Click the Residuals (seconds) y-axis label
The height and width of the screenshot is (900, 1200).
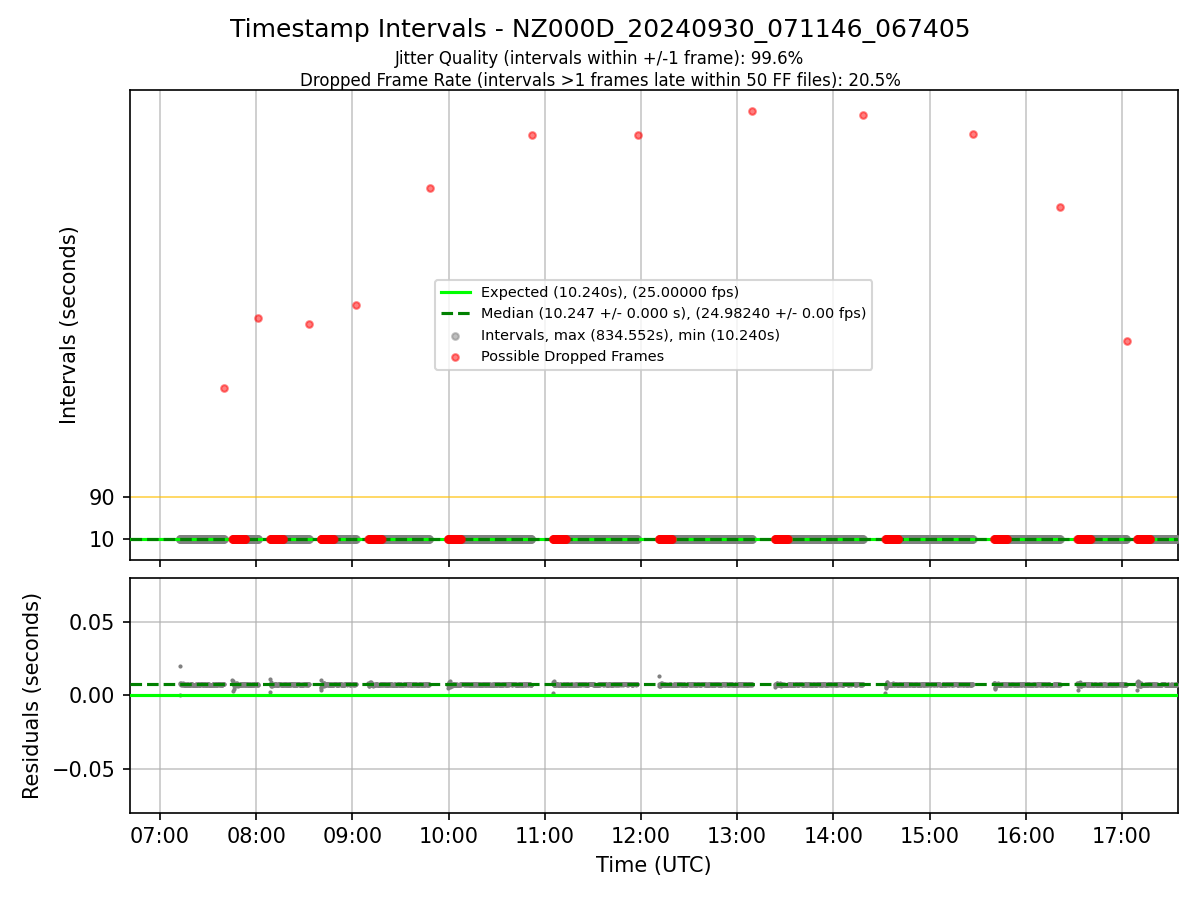[32, 696]
